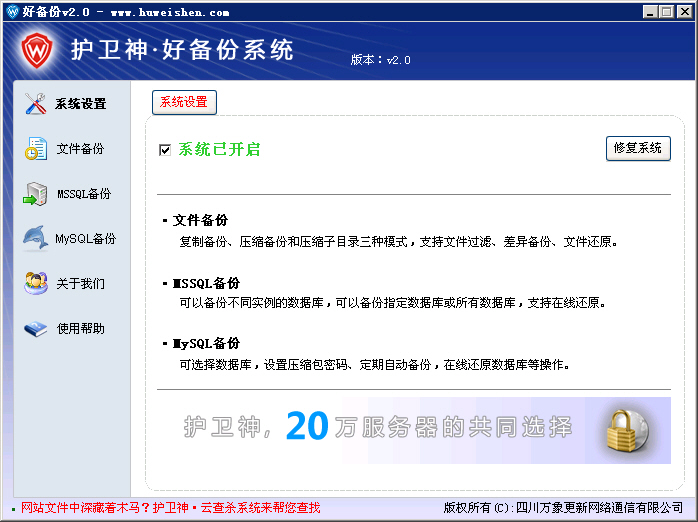Click the green 系统已开启 label
Image resolution: width=698 pixels, height=522 pixels.
point(219,150)
